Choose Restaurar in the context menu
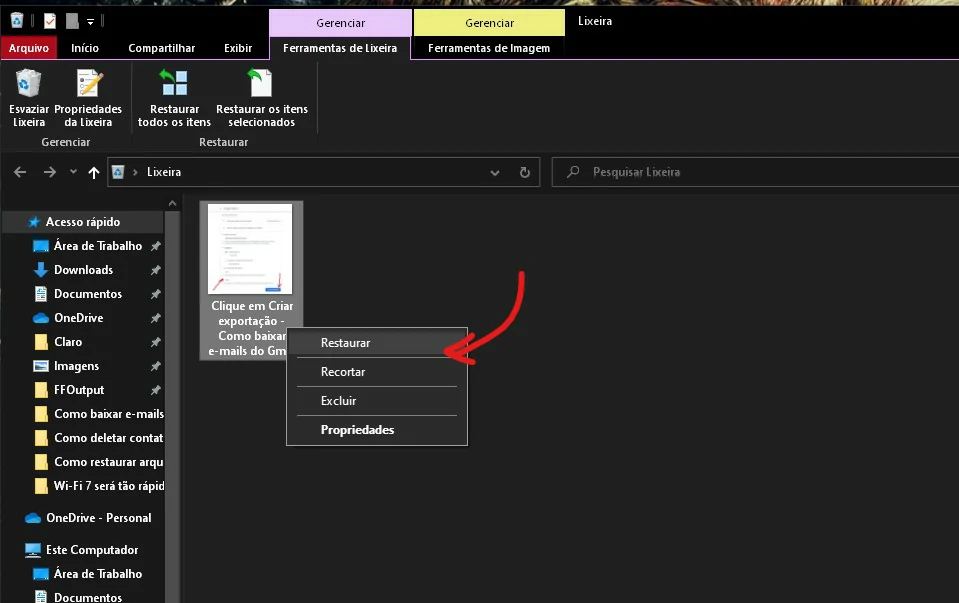 (x=377, y=343)
